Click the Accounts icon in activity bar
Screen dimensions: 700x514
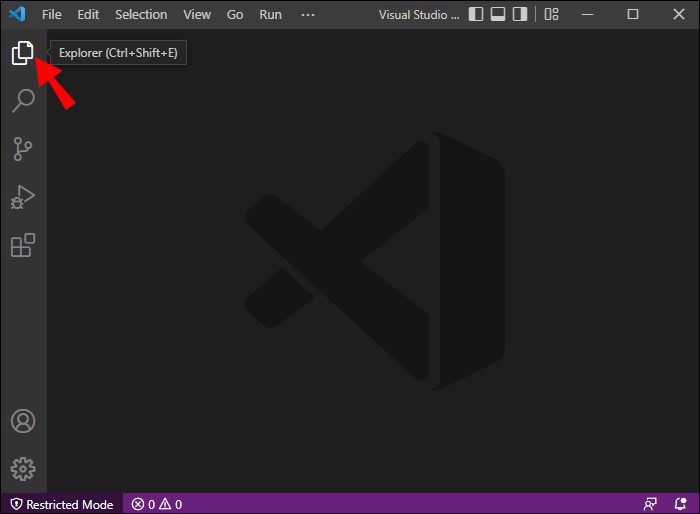pos(23,421)
